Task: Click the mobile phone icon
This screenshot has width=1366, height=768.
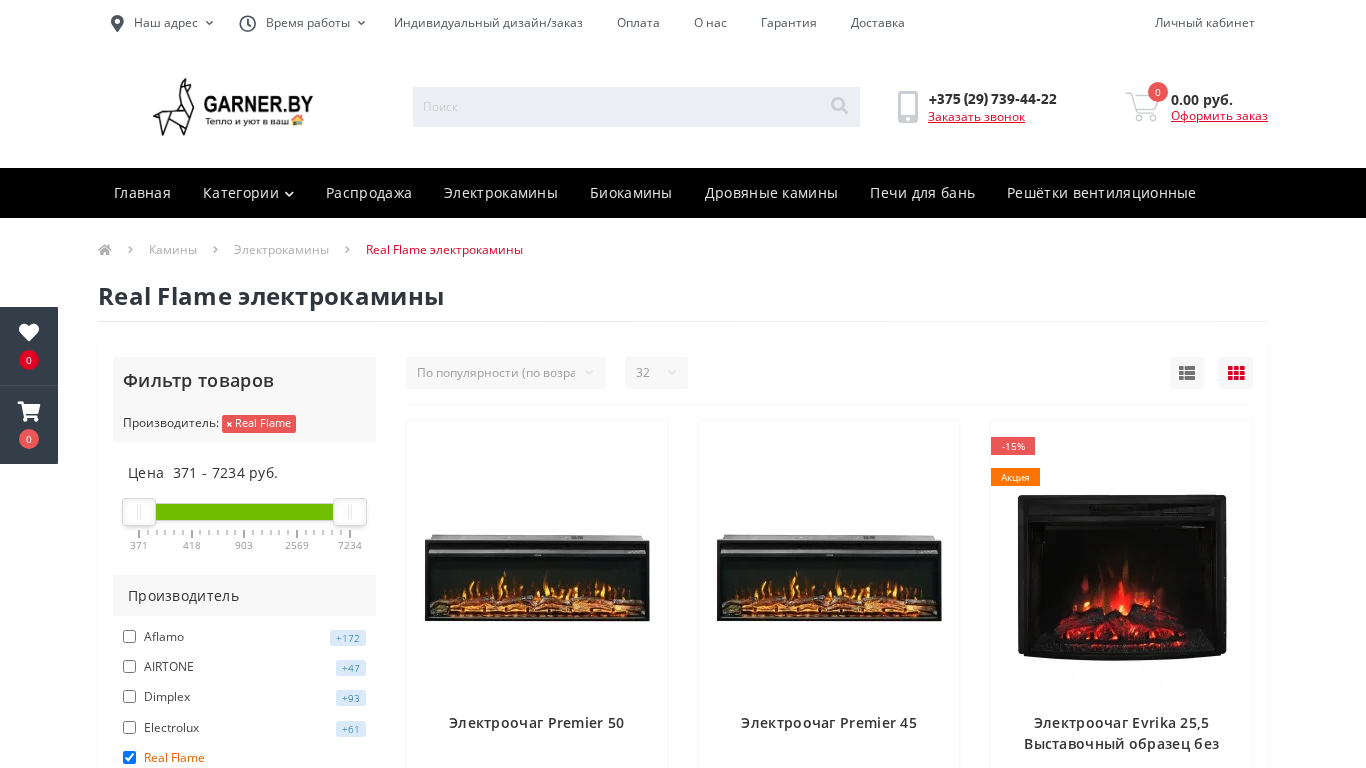Action: (x=908, y=107)
